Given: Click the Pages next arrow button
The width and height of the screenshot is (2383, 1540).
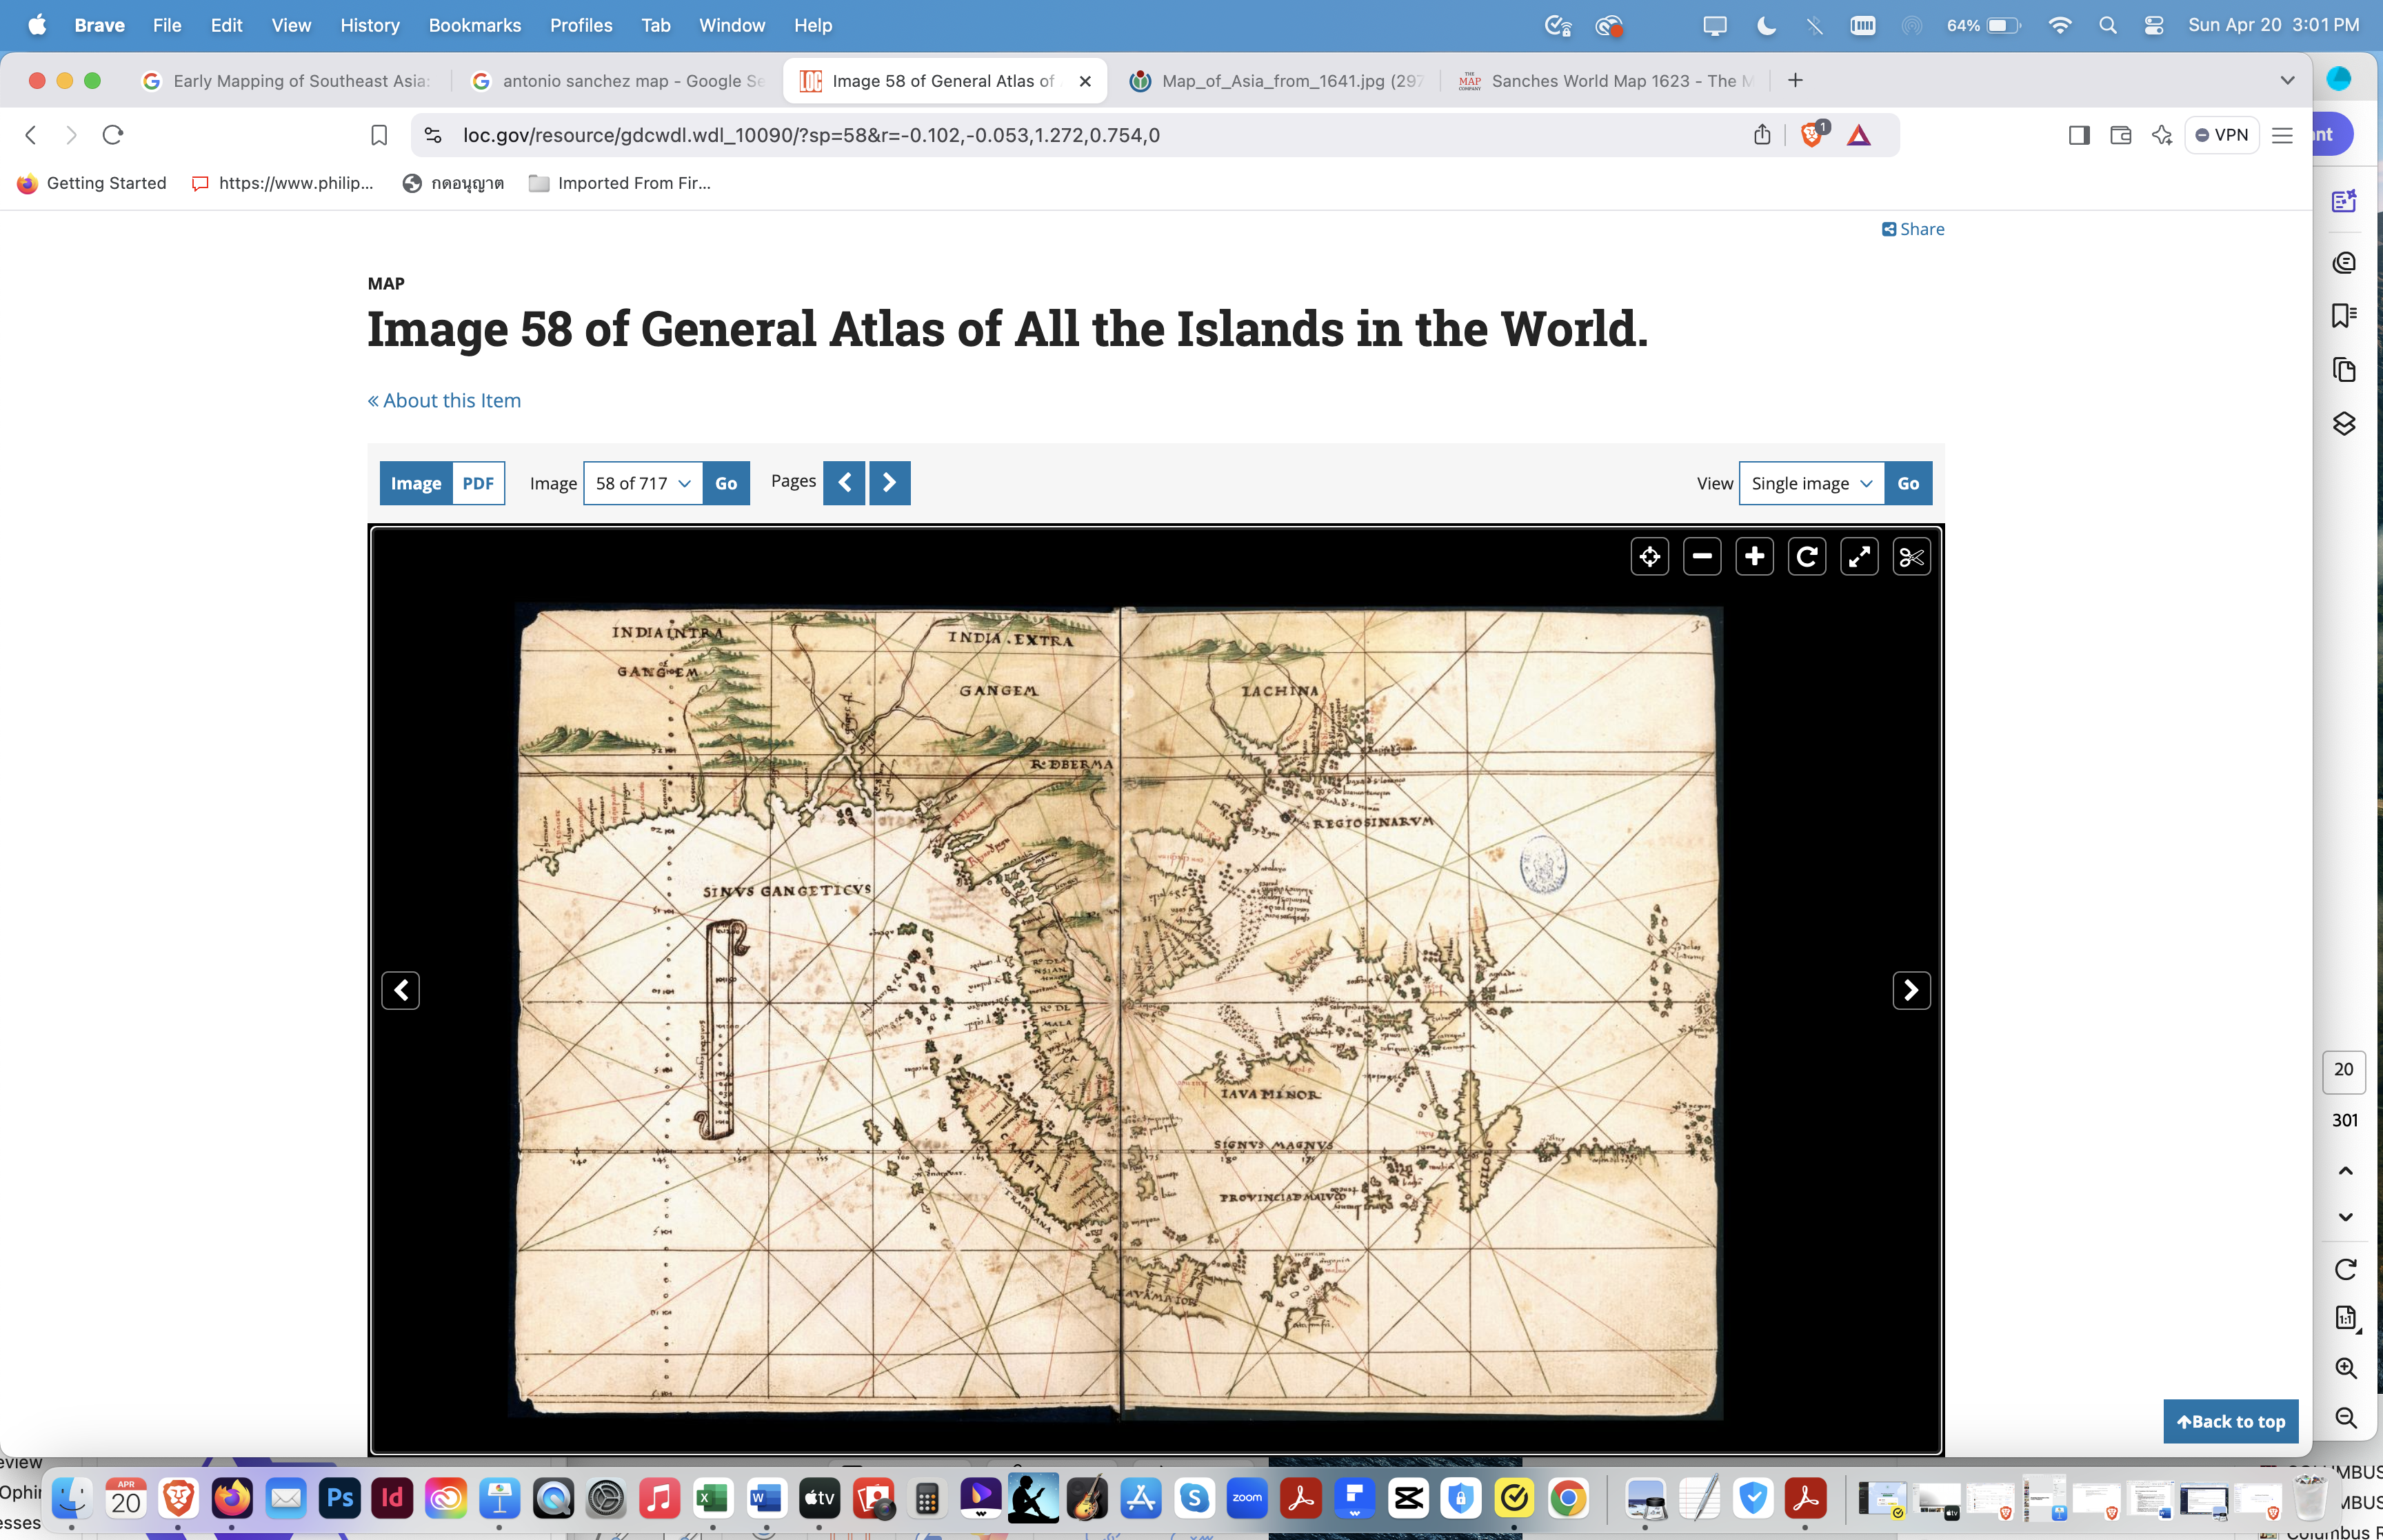Looking at the screenshot, I should tap(890, 483).
